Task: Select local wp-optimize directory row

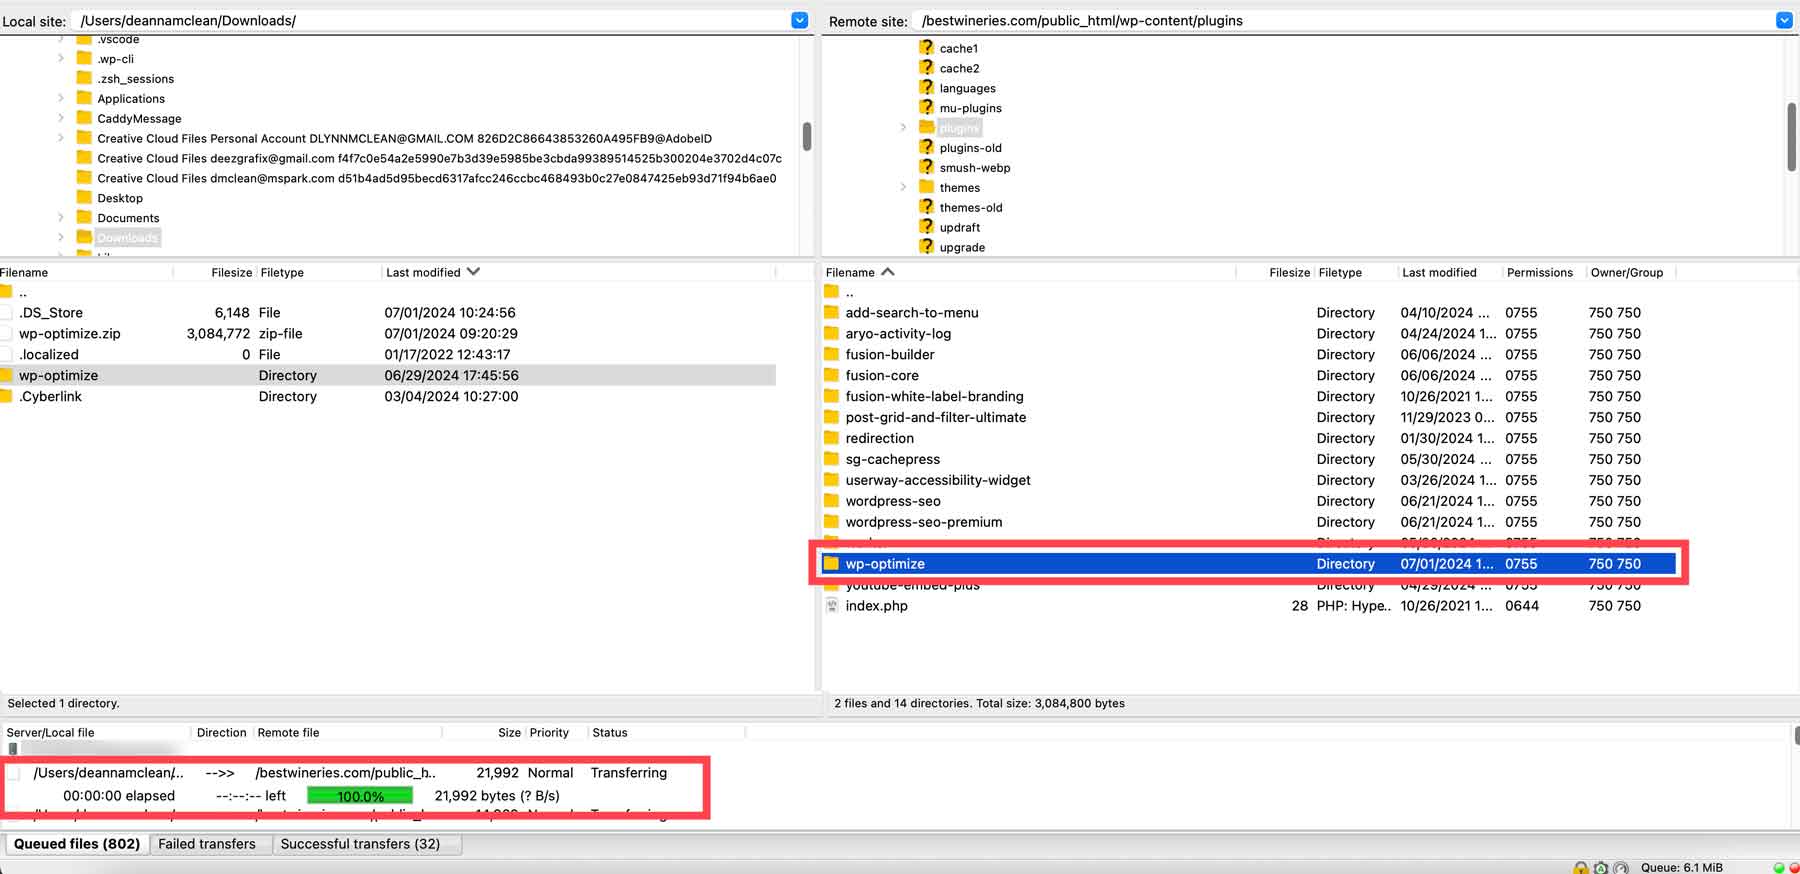Action: point(388,375)
